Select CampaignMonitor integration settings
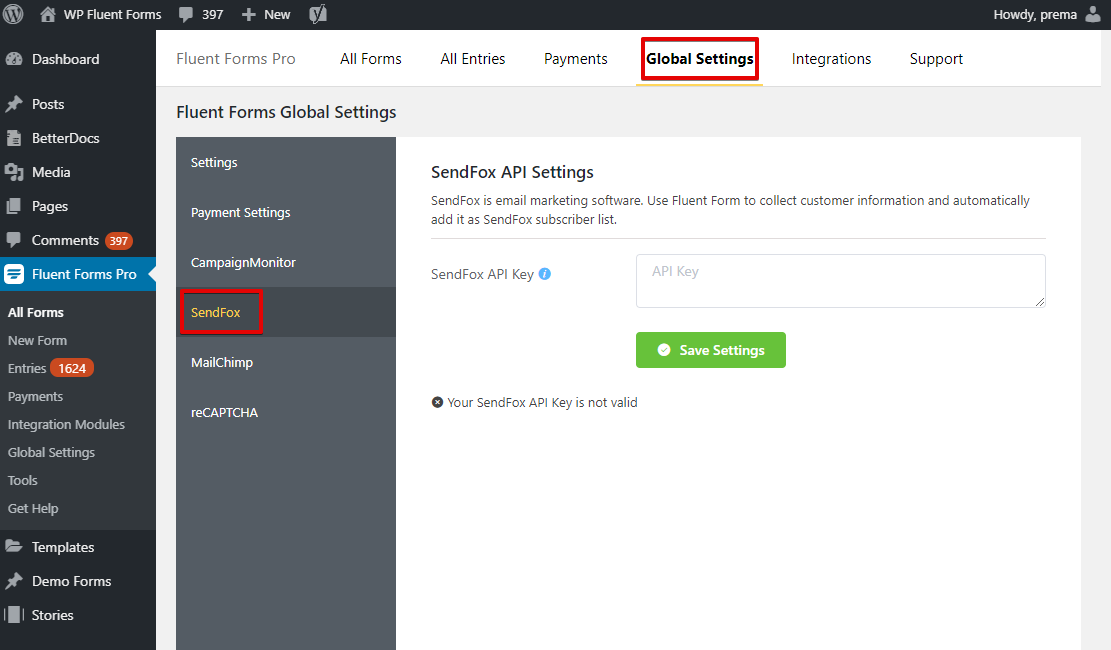The width and height of the screenshot is (1111, 650). pyautogui.click(x=286, y=262)
